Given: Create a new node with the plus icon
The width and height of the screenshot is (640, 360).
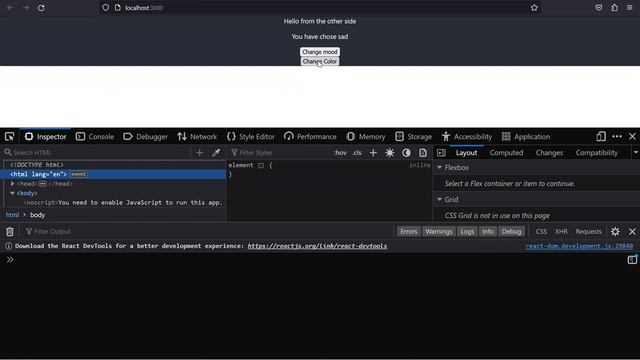Looking at the screenshot, I should (199, 153).
